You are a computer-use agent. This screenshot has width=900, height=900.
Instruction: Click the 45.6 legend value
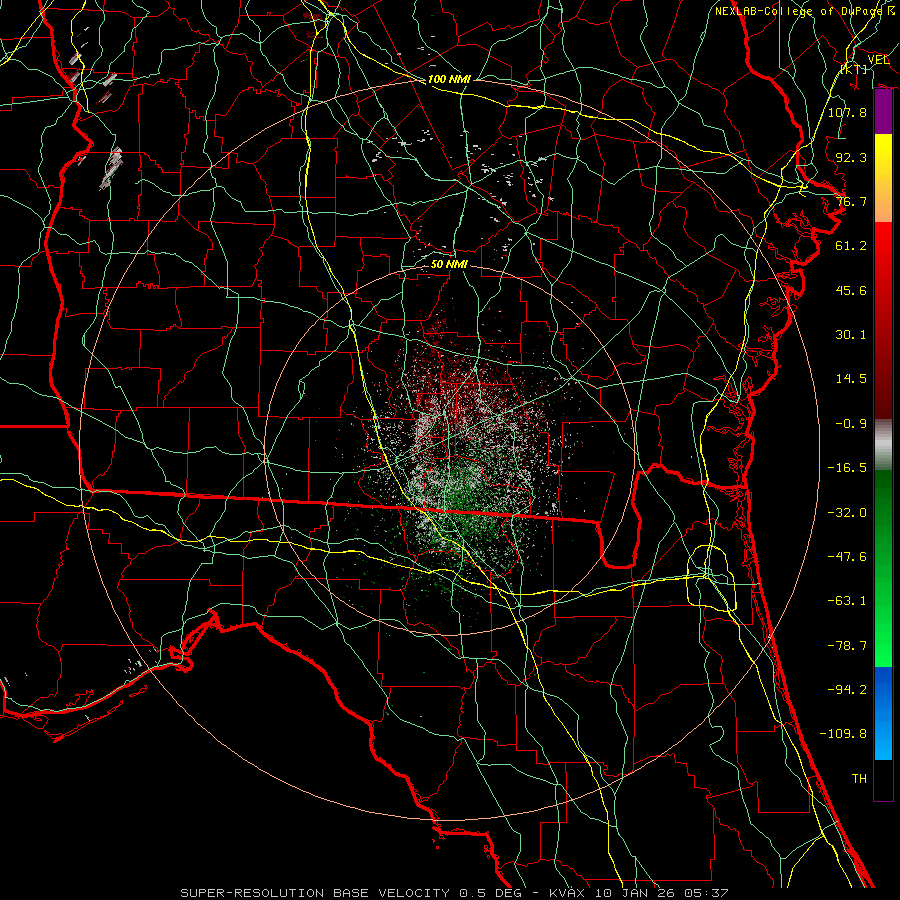[x=851, y=290]
